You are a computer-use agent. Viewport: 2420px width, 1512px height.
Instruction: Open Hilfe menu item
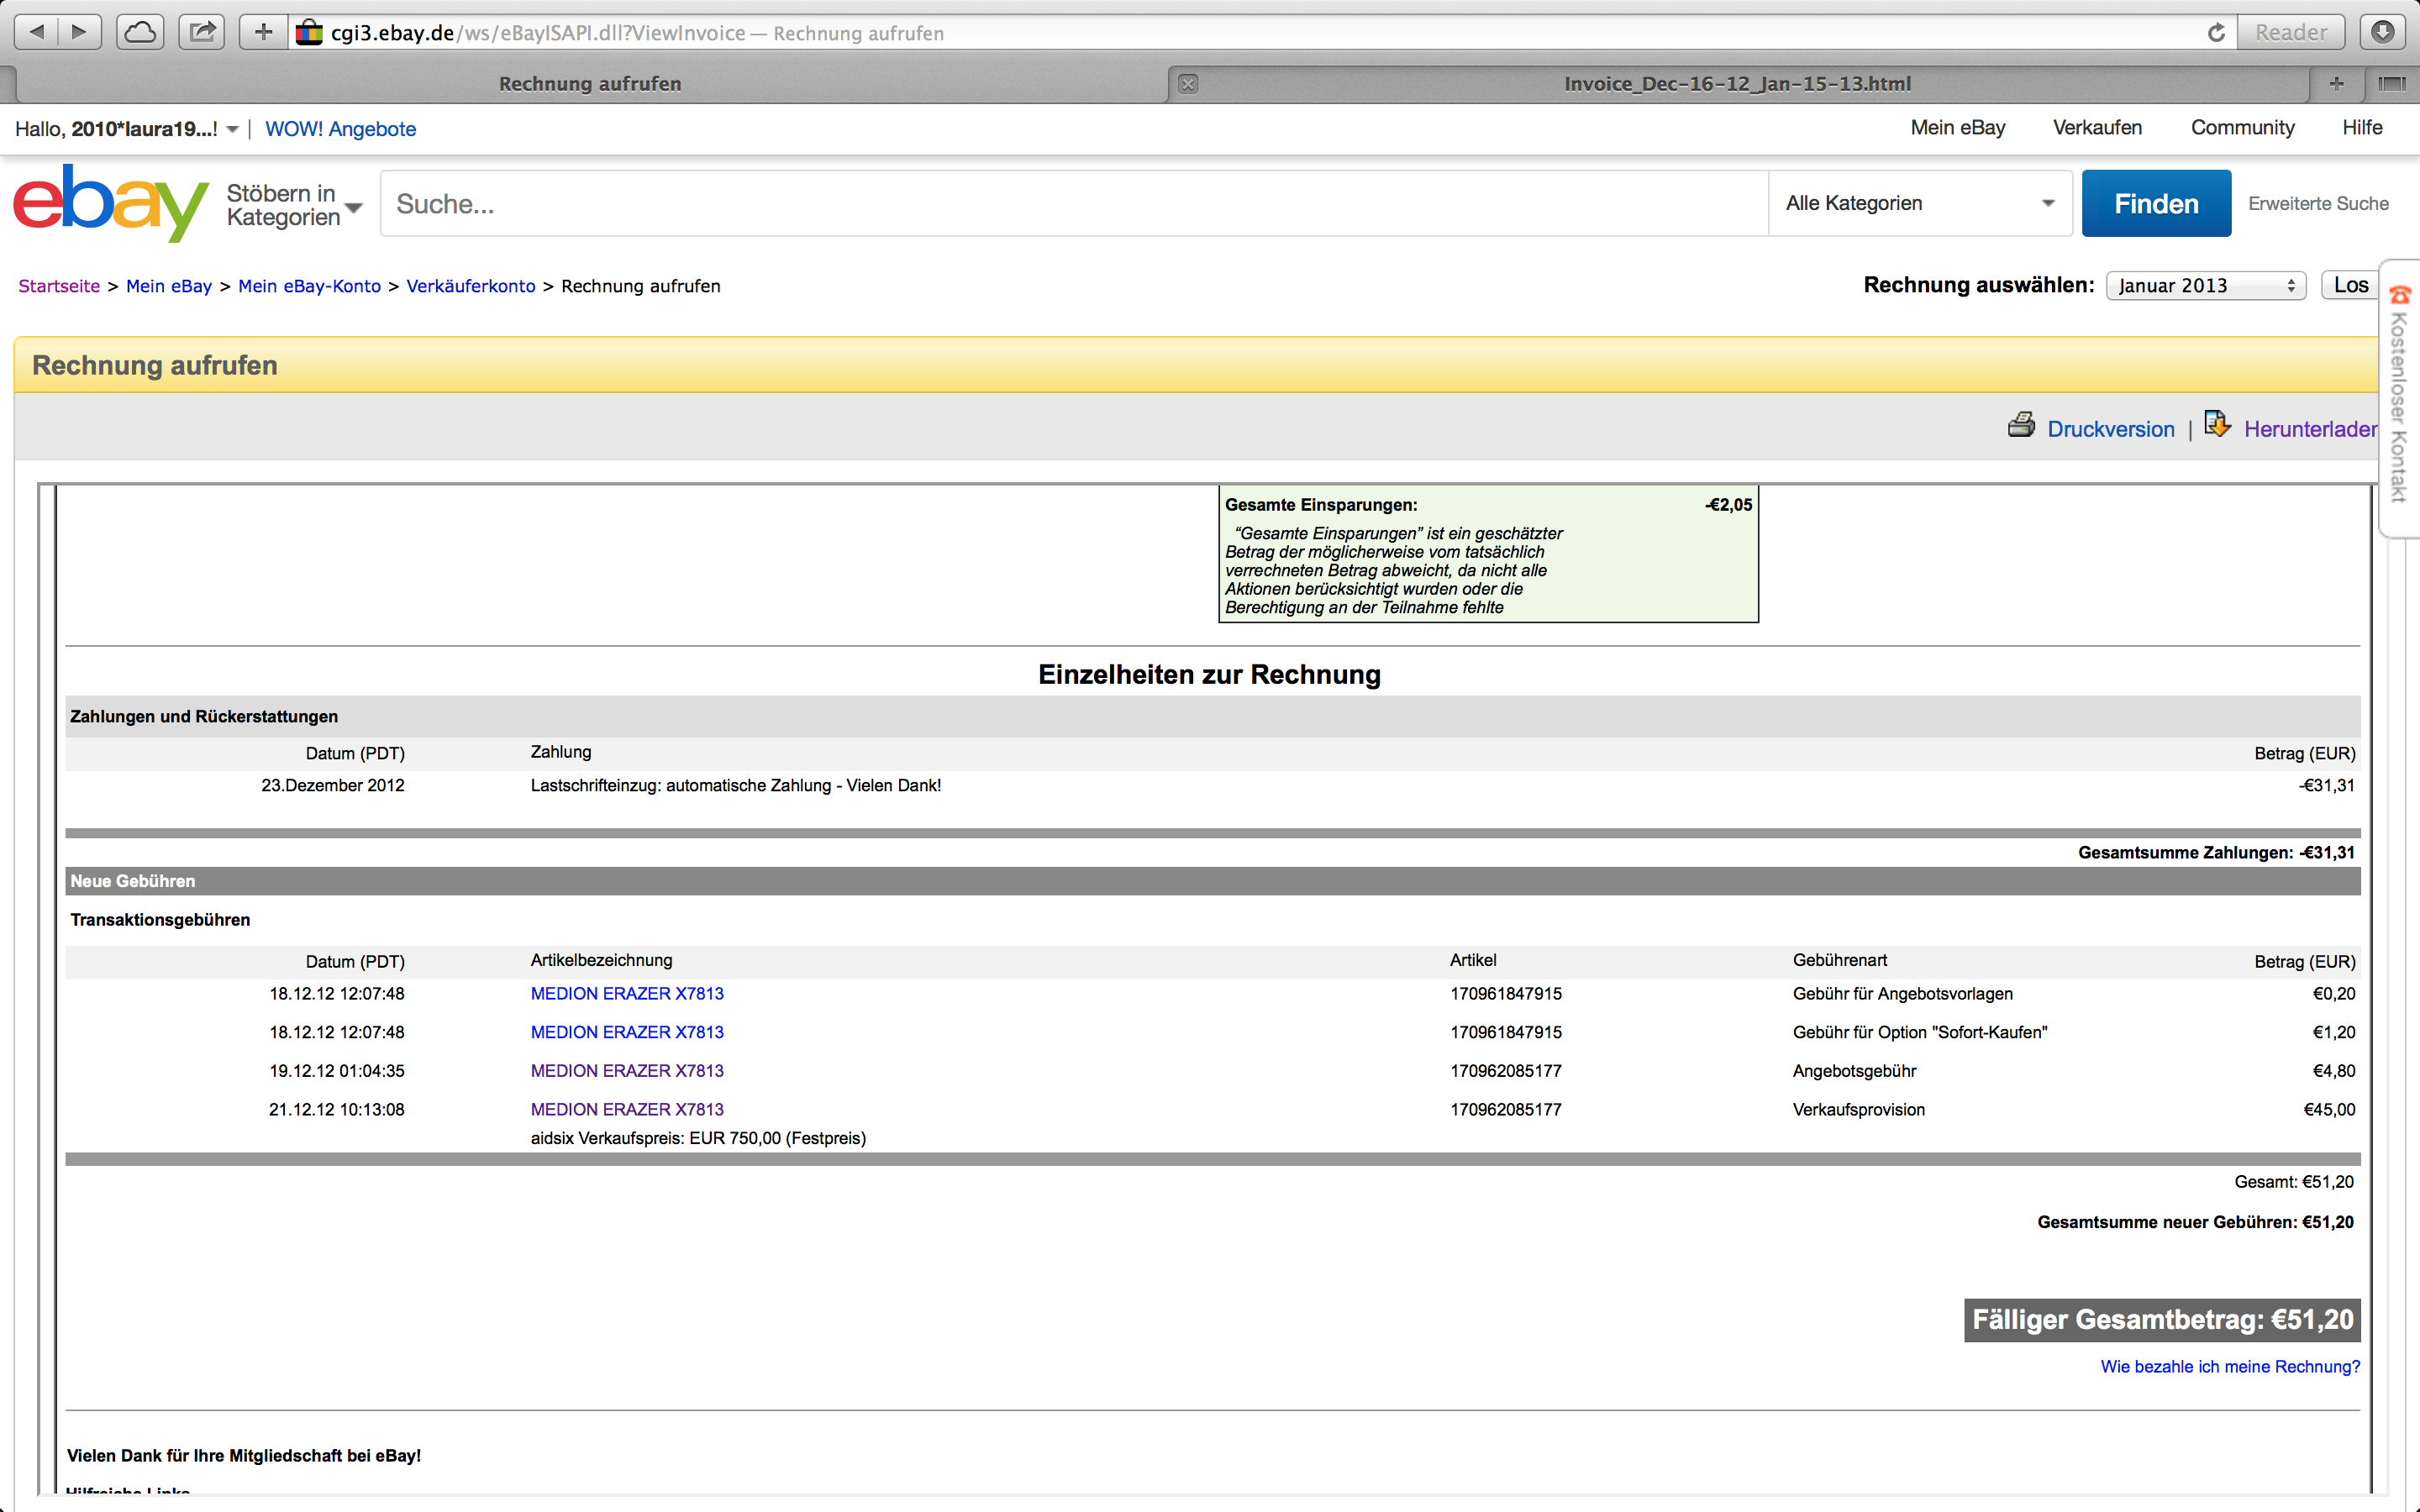point(2362,127)
